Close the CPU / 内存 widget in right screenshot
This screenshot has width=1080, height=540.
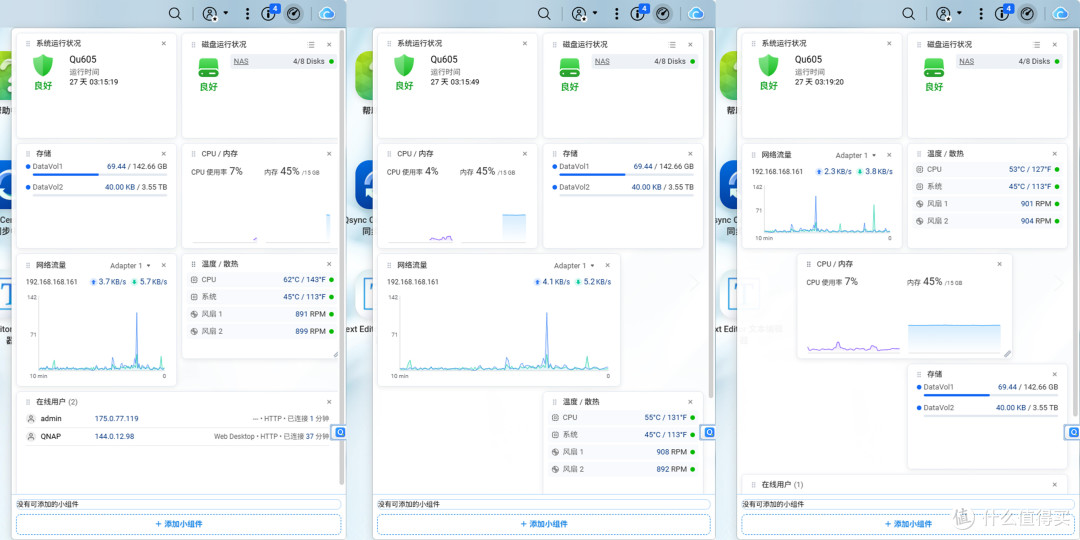point(999,264)
